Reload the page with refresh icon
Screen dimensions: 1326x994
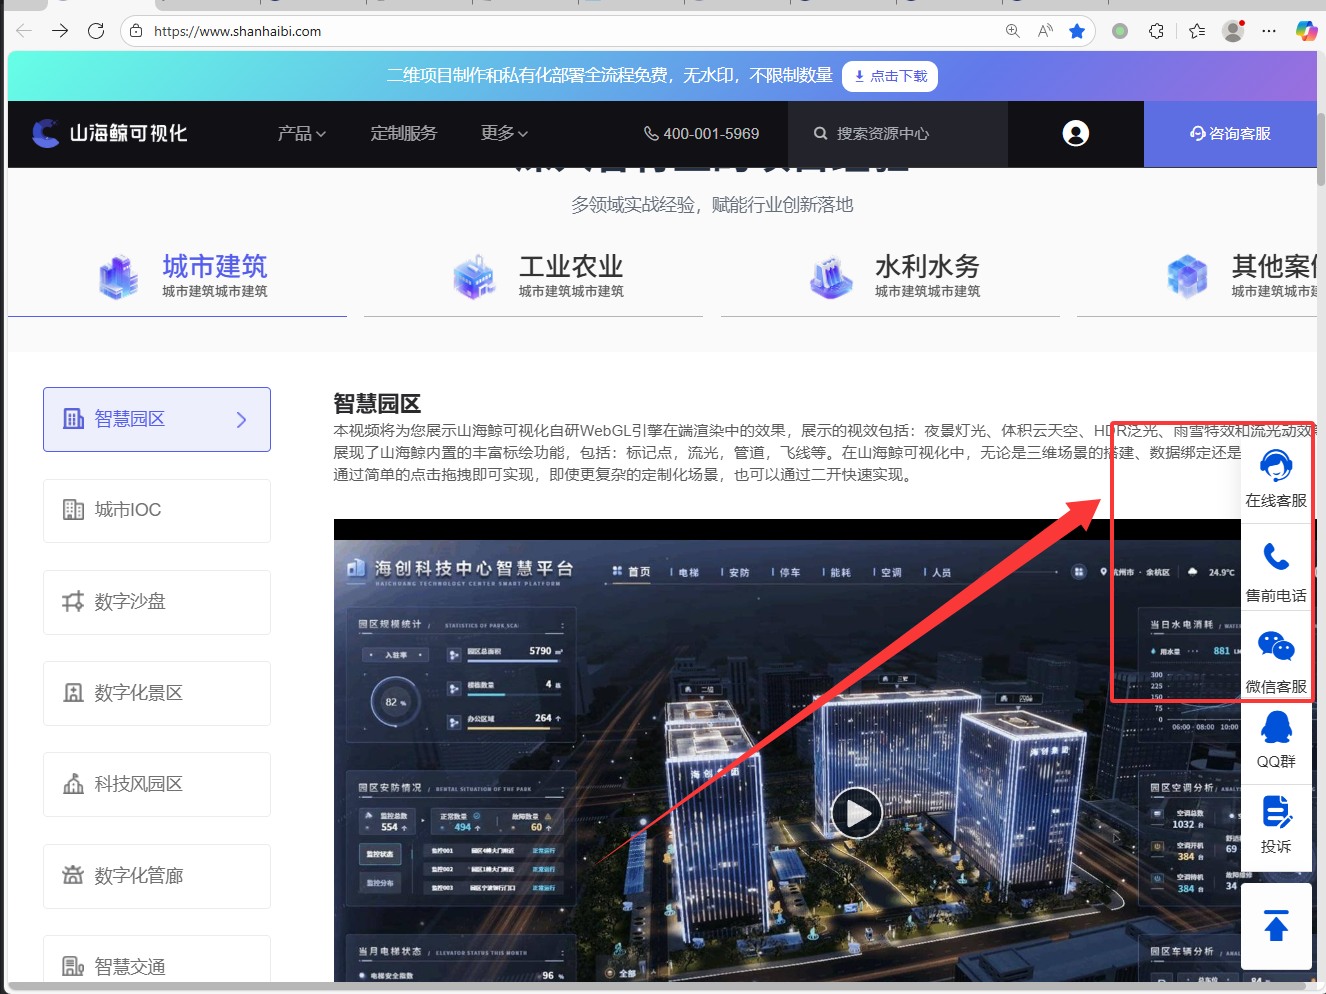pyautogui.click(x=96, y=31)
